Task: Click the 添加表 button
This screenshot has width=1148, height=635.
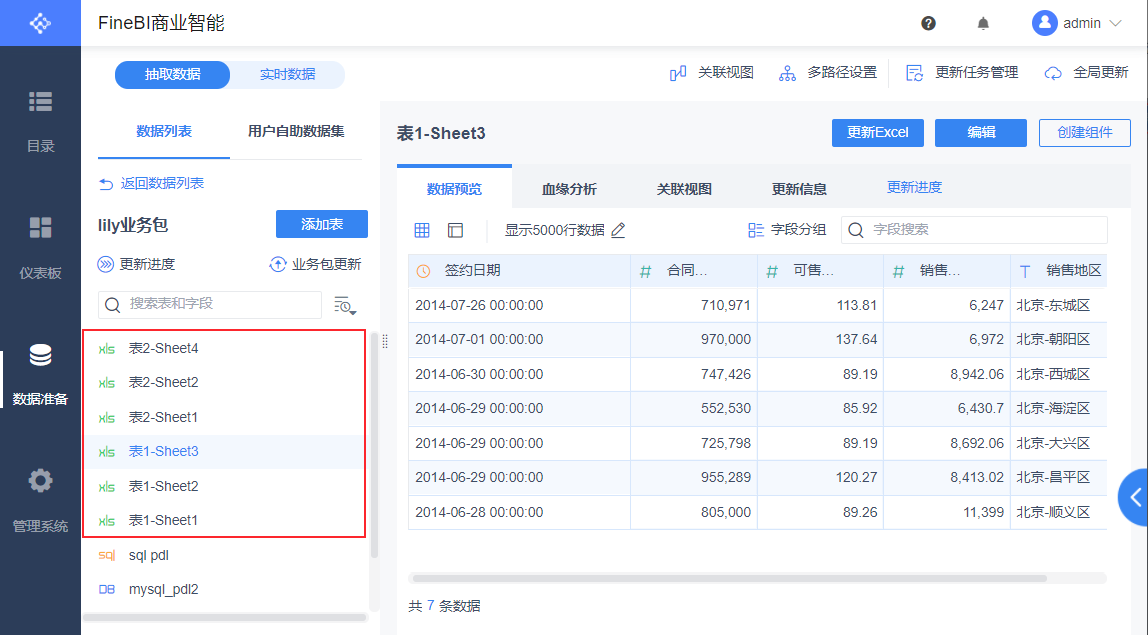Action: 322,224
